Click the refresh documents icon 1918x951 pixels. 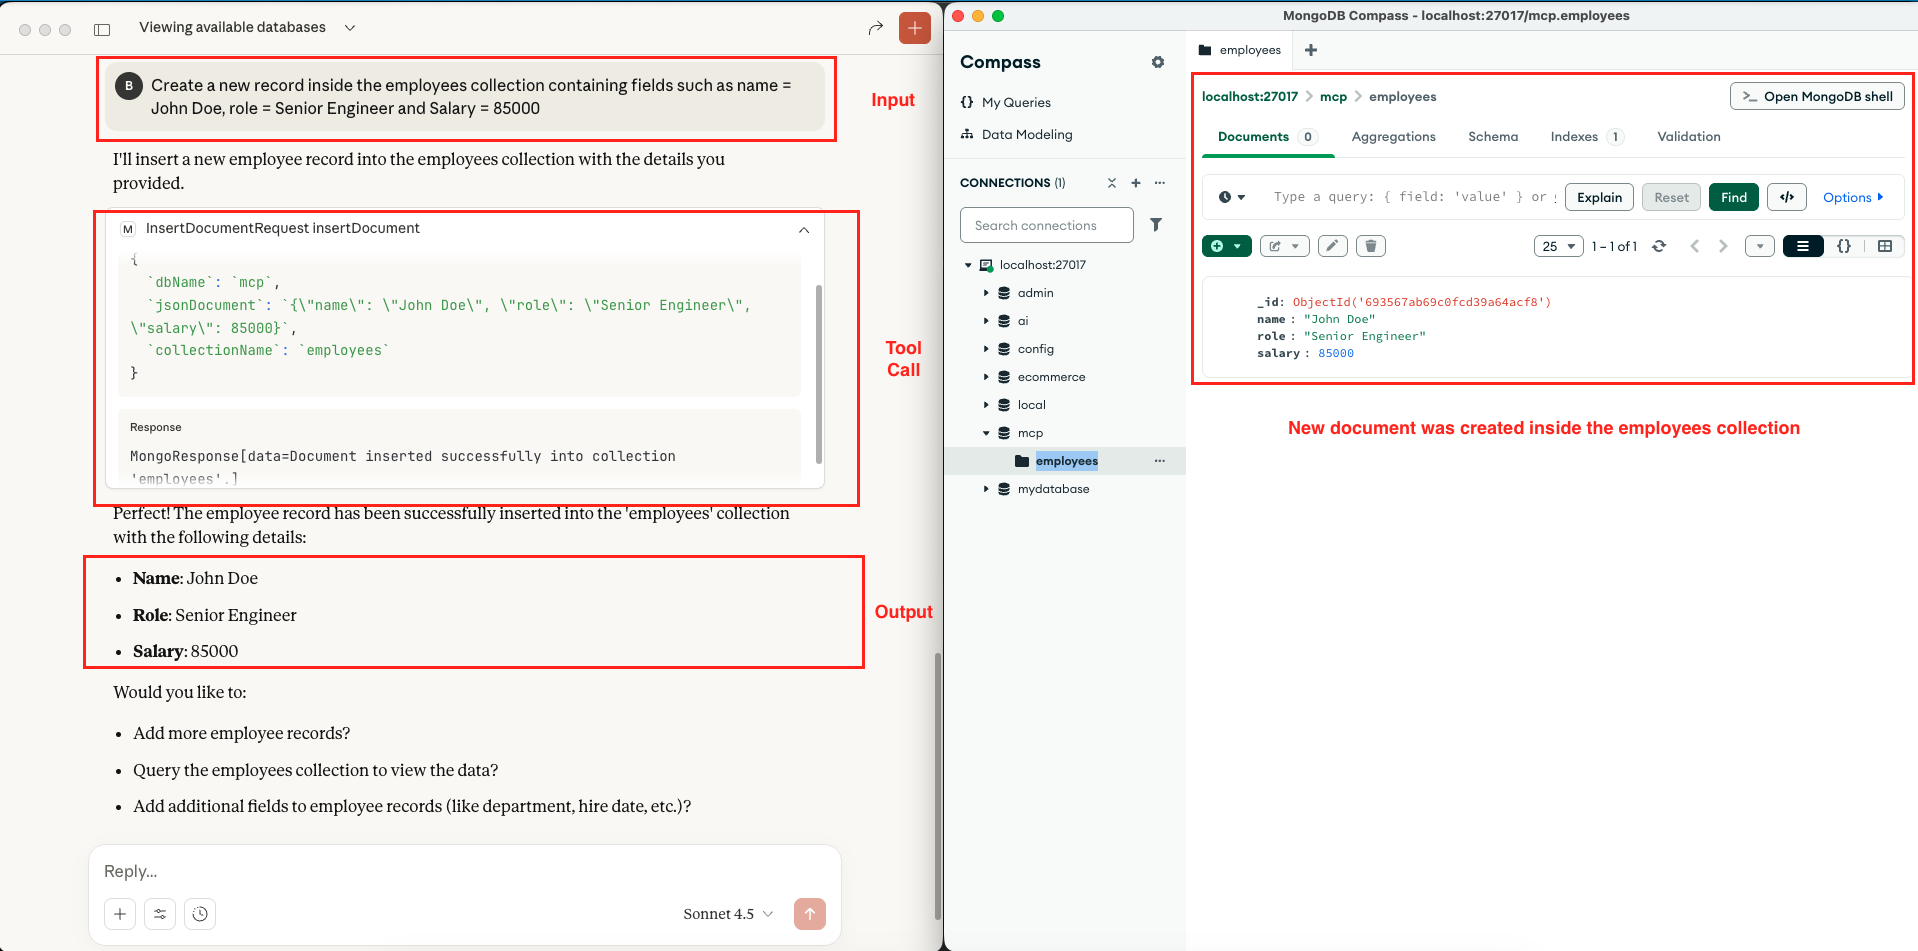pyautogui.click(x=1659, y=246)
